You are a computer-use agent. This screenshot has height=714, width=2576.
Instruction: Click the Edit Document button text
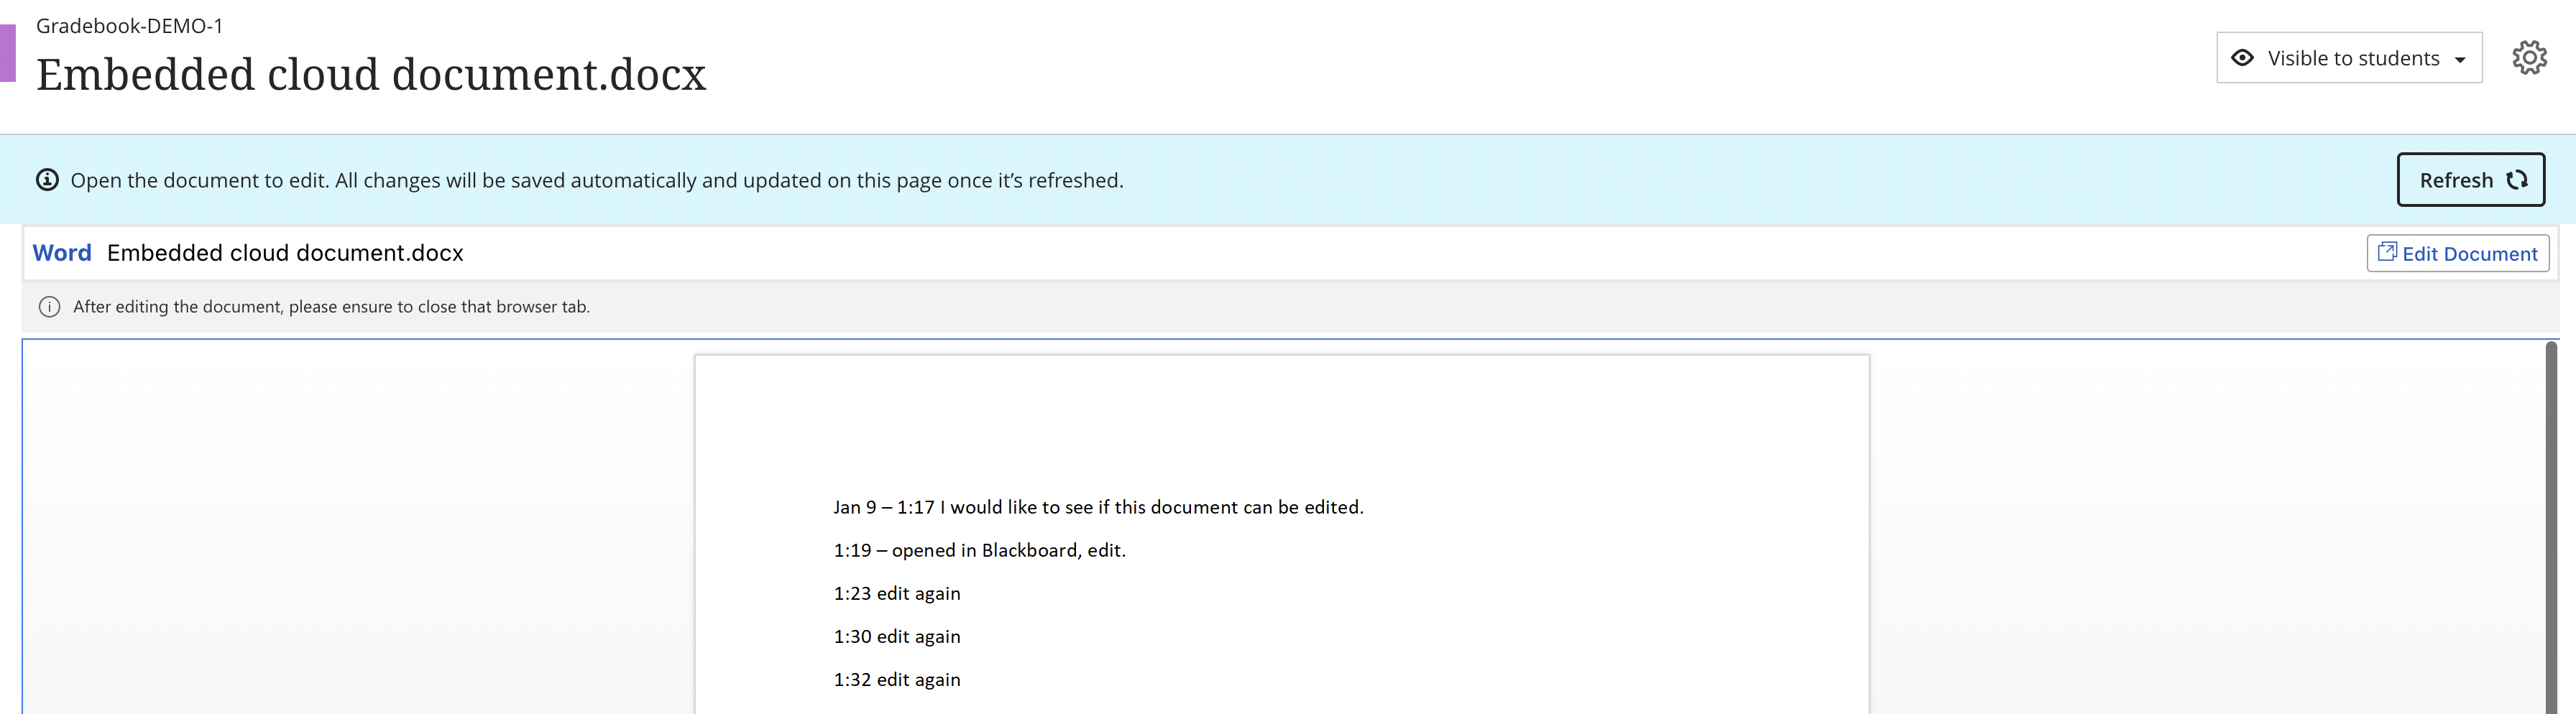pos(2469,254)
